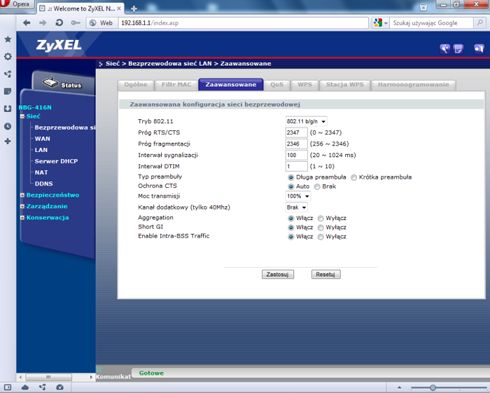
Task: Switch to the Ogólne tab
Action: point(136,85)
